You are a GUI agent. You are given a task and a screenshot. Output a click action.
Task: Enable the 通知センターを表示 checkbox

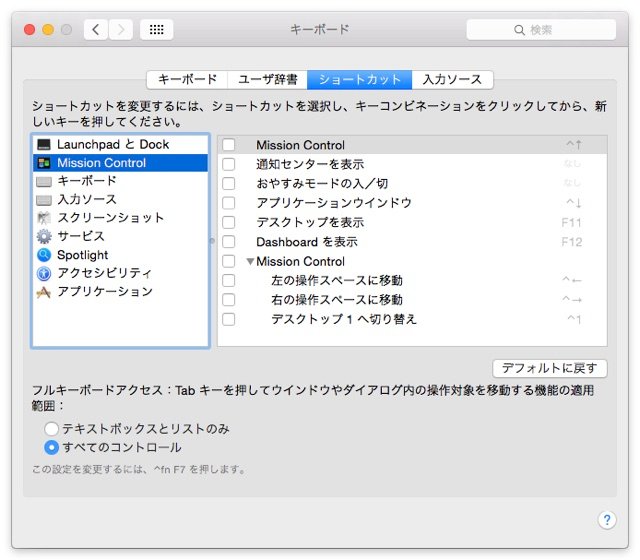(229, 164)
